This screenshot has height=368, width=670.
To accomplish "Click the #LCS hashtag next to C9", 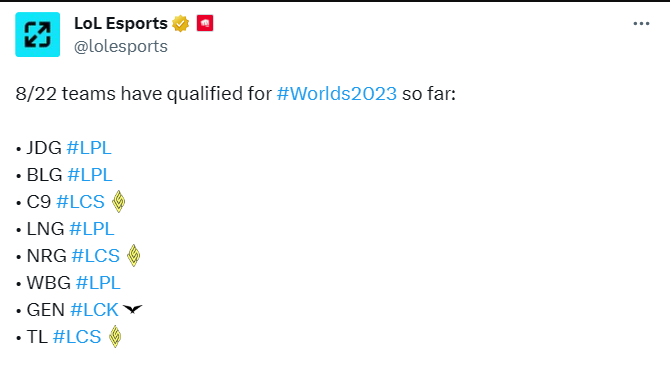I will (80, 202).
